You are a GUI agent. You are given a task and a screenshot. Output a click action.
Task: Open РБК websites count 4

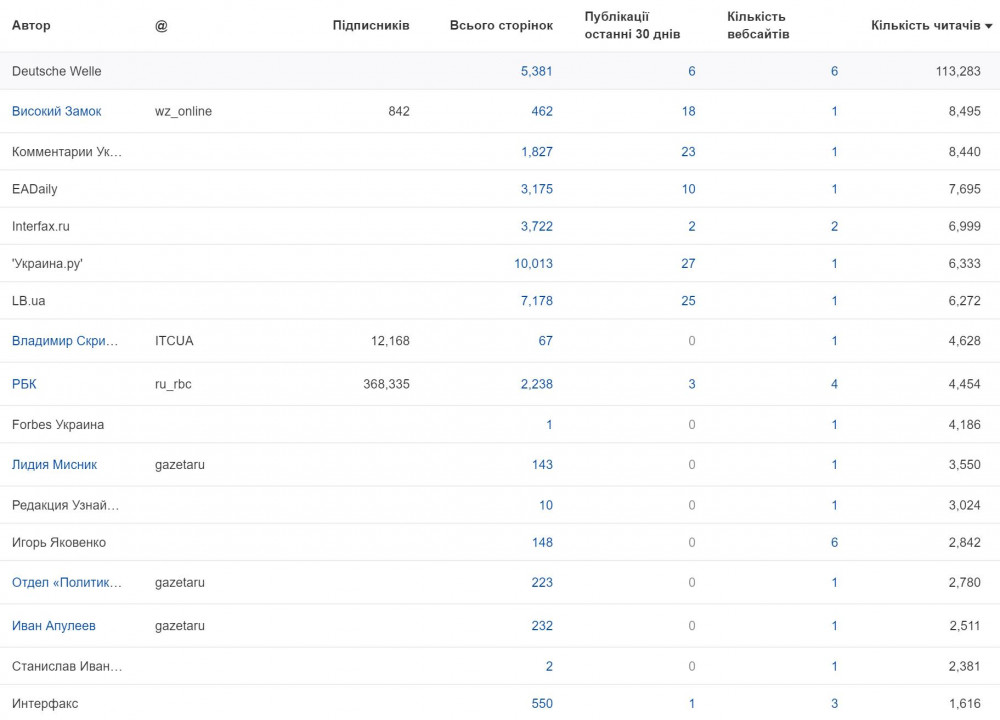point(834,384)
